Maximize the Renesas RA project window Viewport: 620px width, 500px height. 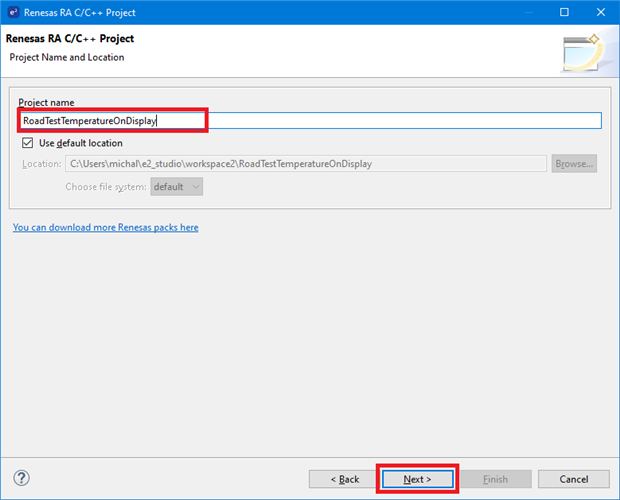click(x=564, y=12)
